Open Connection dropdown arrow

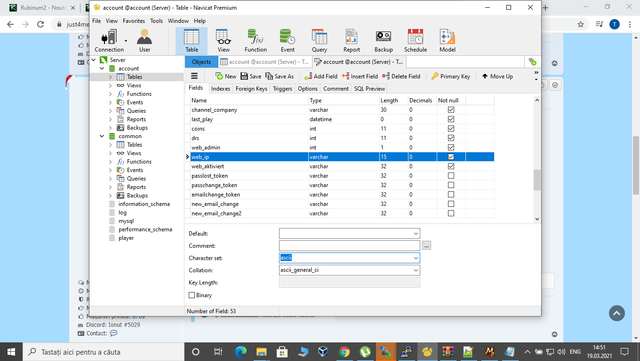click(x=126, y=41)
